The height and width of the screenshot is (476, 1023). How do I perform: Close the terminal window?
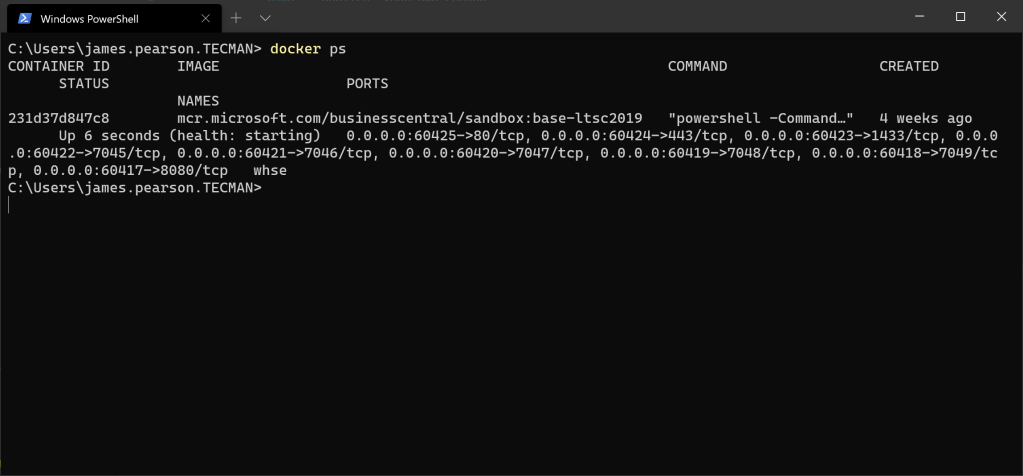click(x=1000, y=17)
